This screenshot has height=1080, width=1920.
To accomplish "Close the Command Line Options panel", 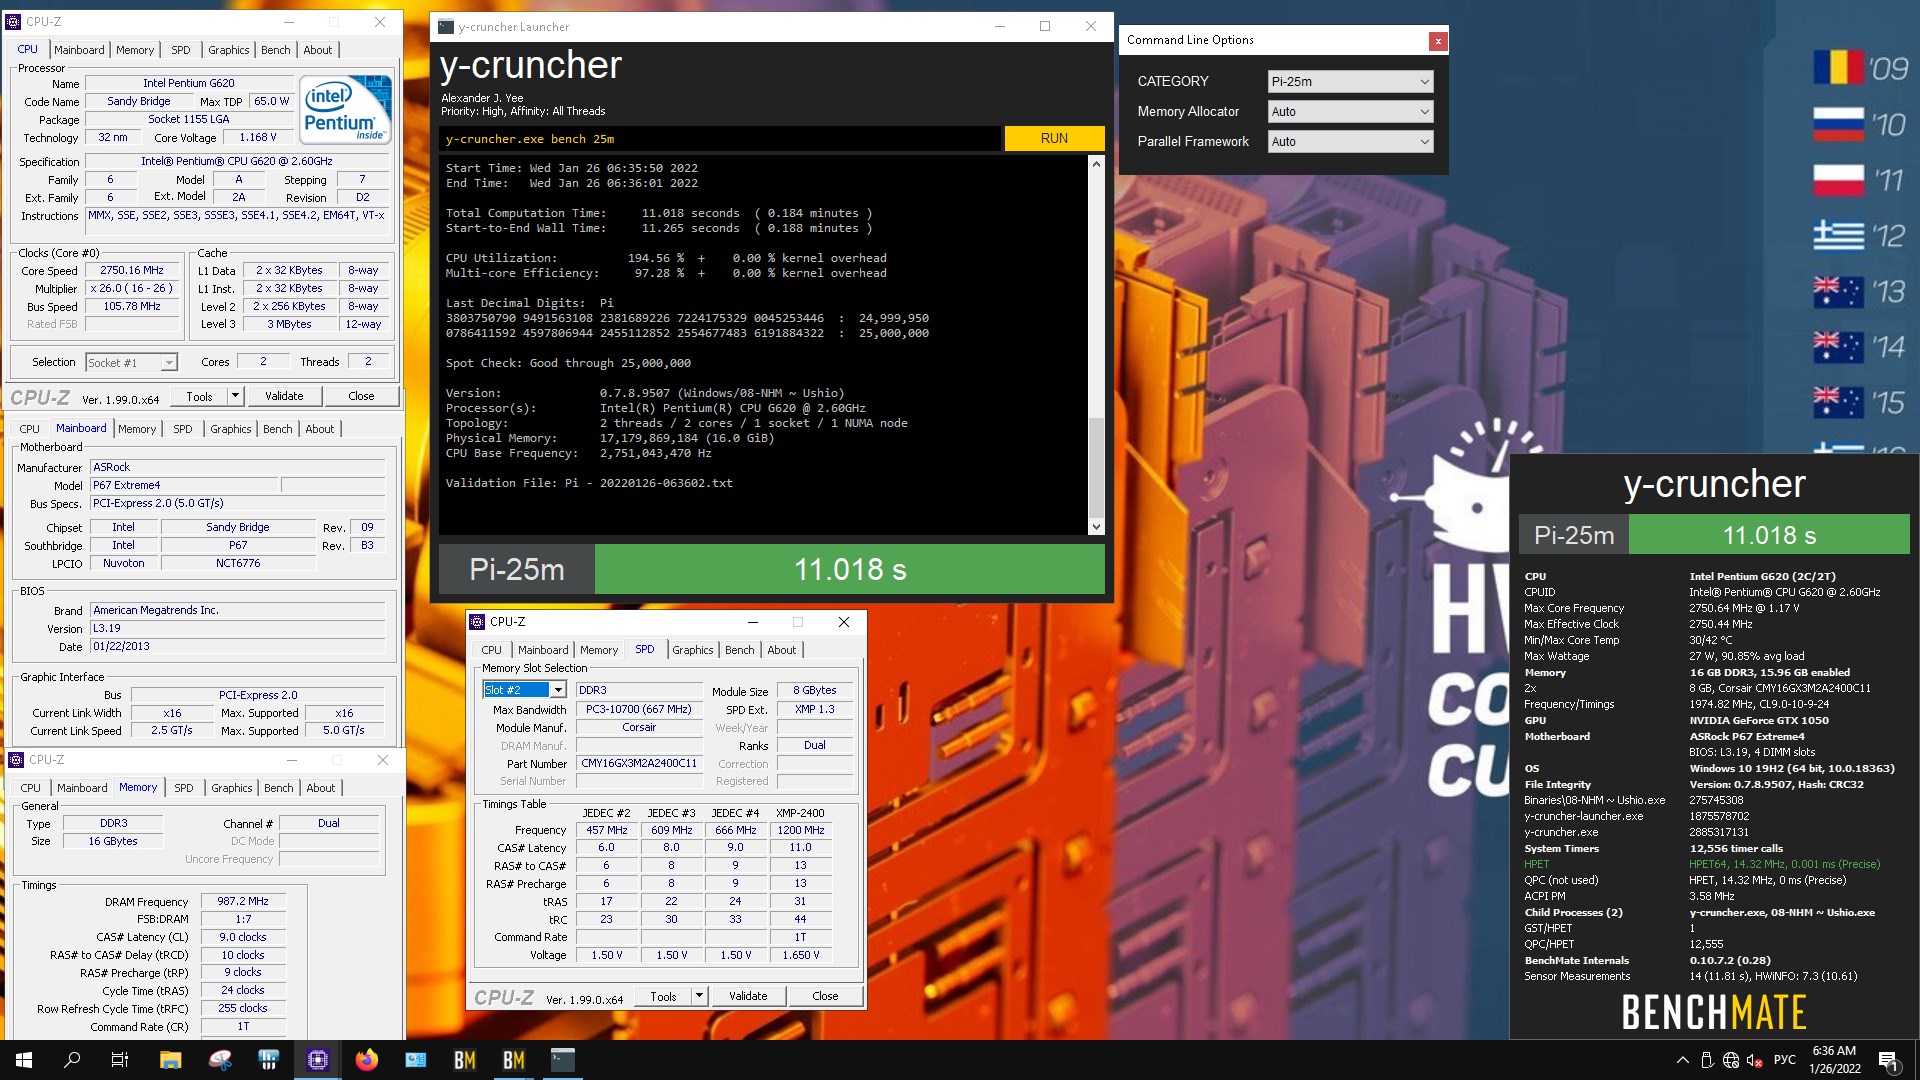I will (1438, 41).
